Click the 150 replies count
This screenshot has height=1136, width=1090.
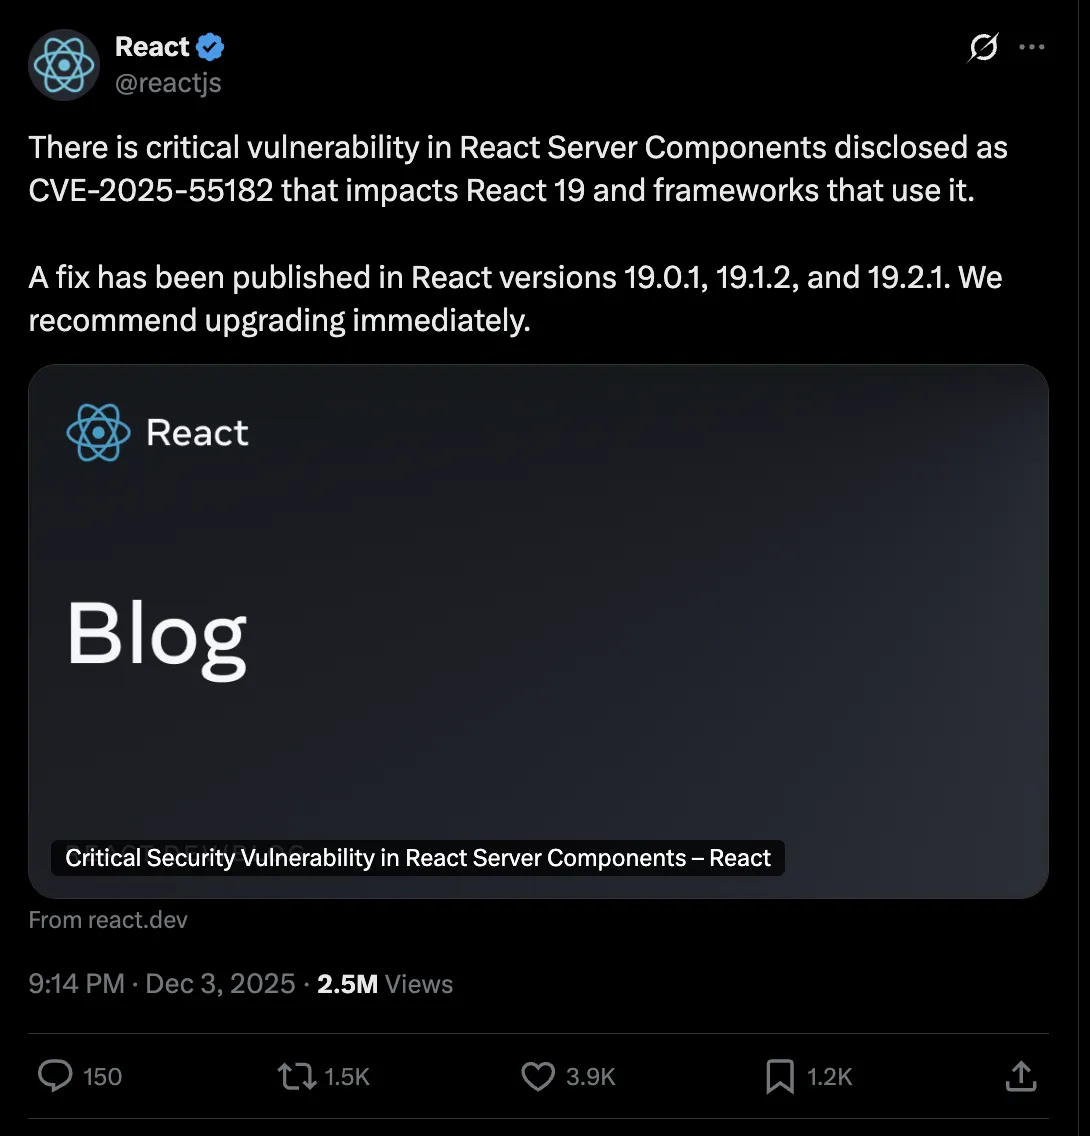click(x=102, y=1077)
